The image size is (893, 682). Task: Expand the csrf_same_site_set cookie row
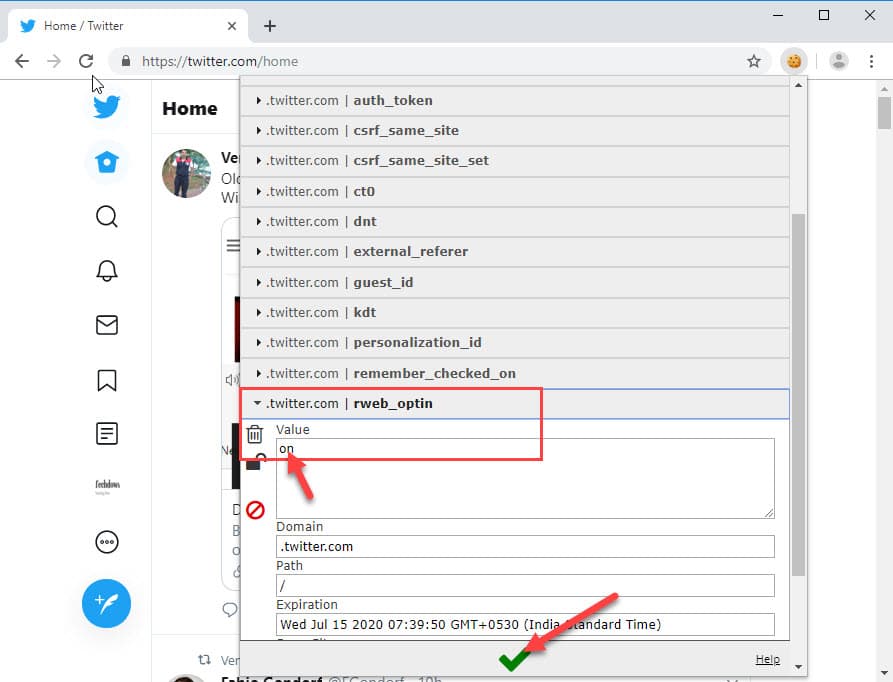(x=515, y=161)
